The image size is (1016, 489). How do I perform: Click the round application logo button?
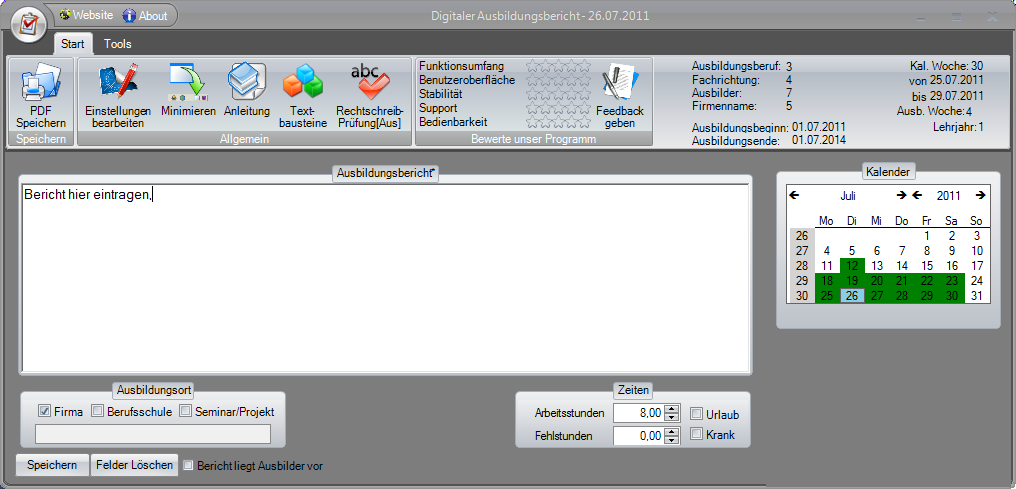click(30, 23)
